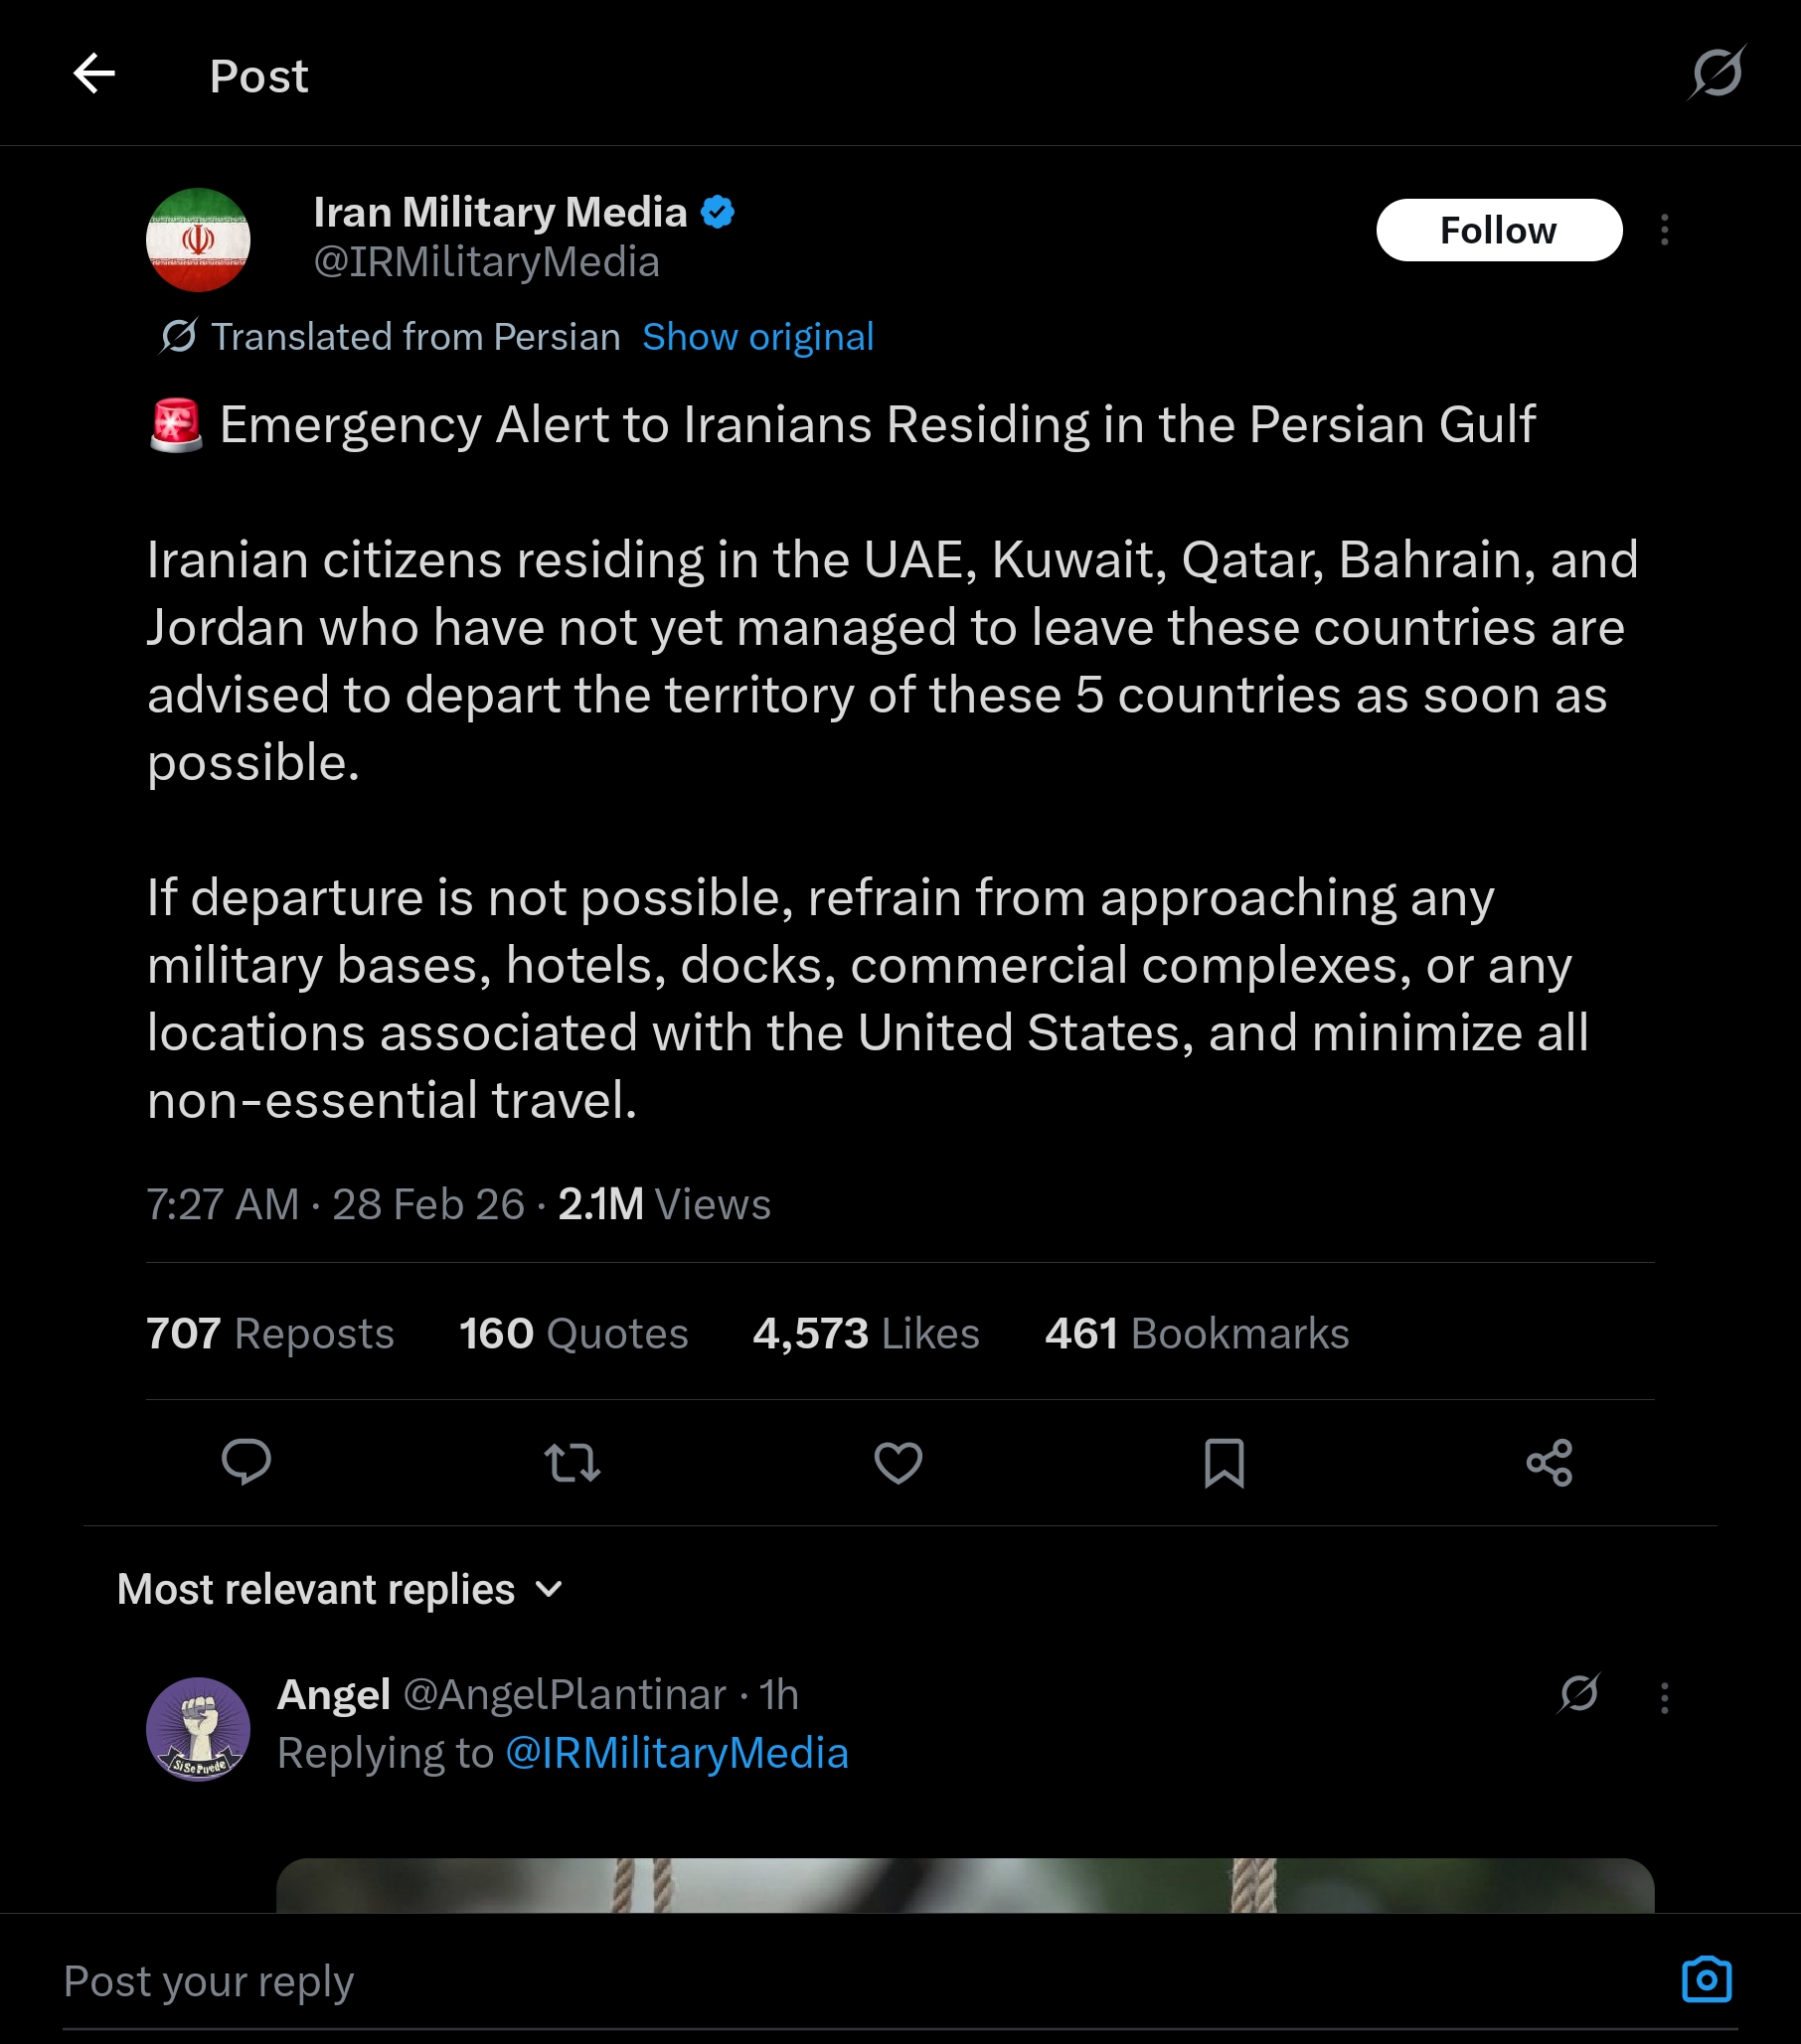The height and width of the screenshot is (2044, 1801).
Task: Follow Iran Military Media
Action: point(1498,230)
